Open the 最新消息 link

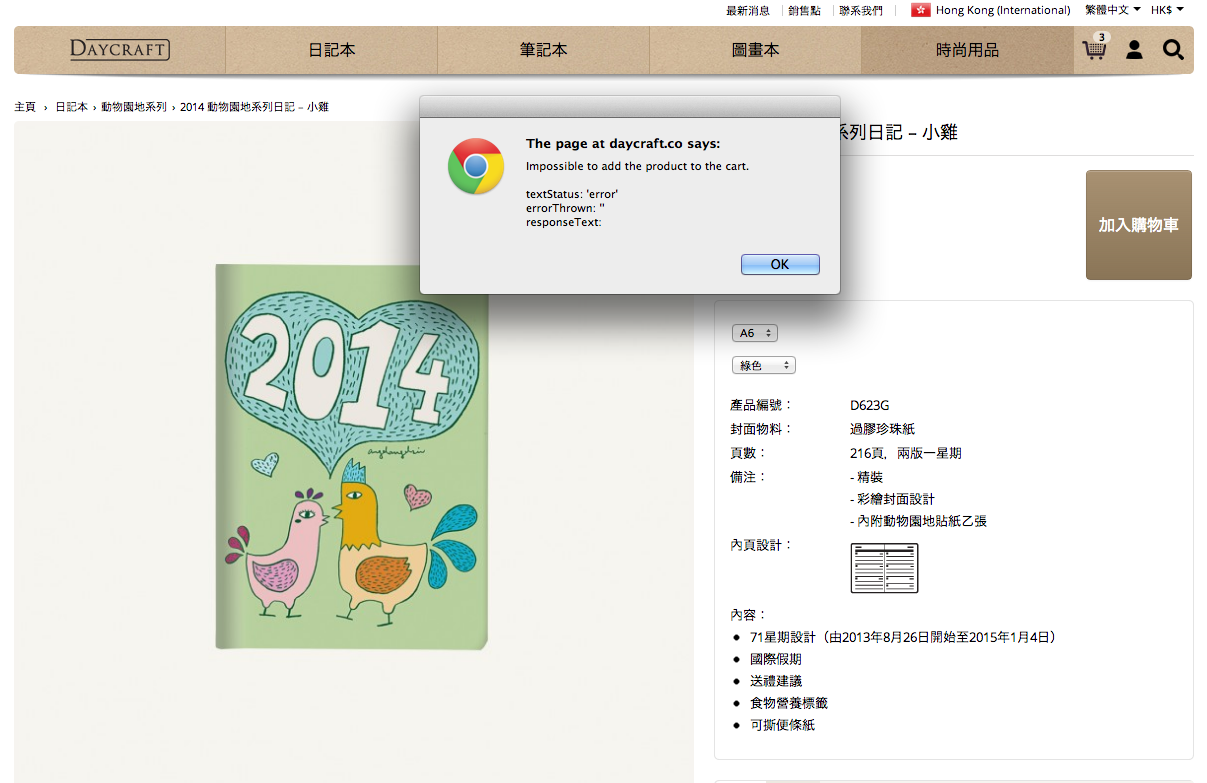(x=748, y=10)
